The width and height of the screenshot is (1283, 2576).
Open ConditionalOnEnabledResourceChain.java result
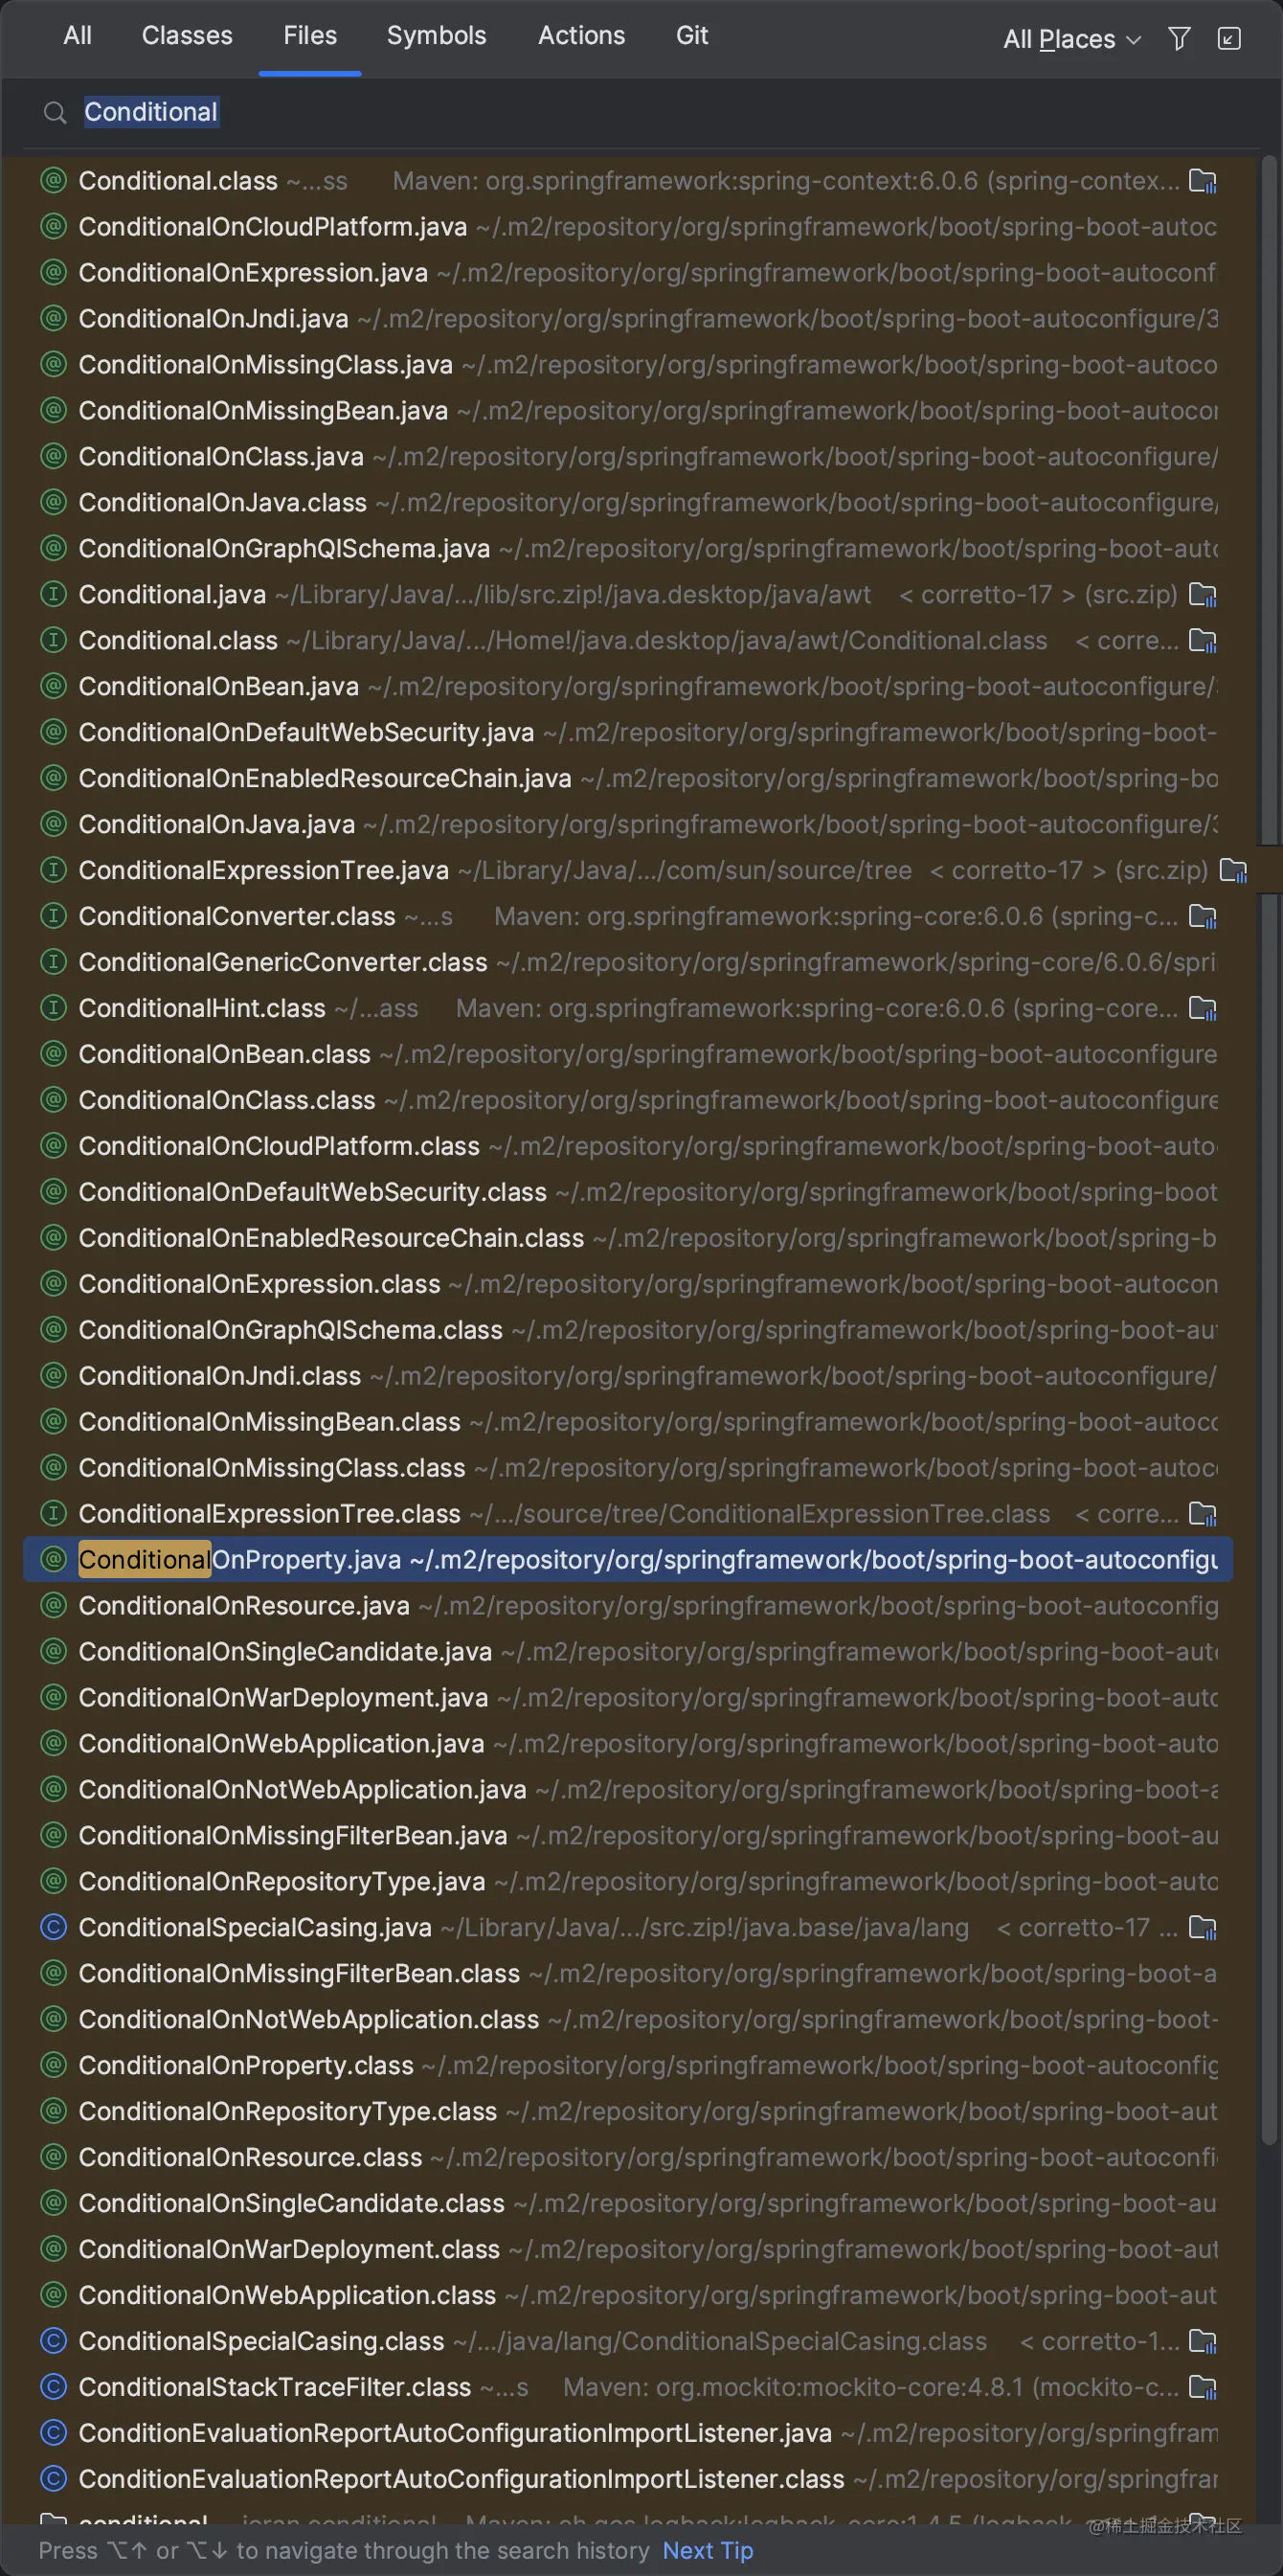coord(628,779)
